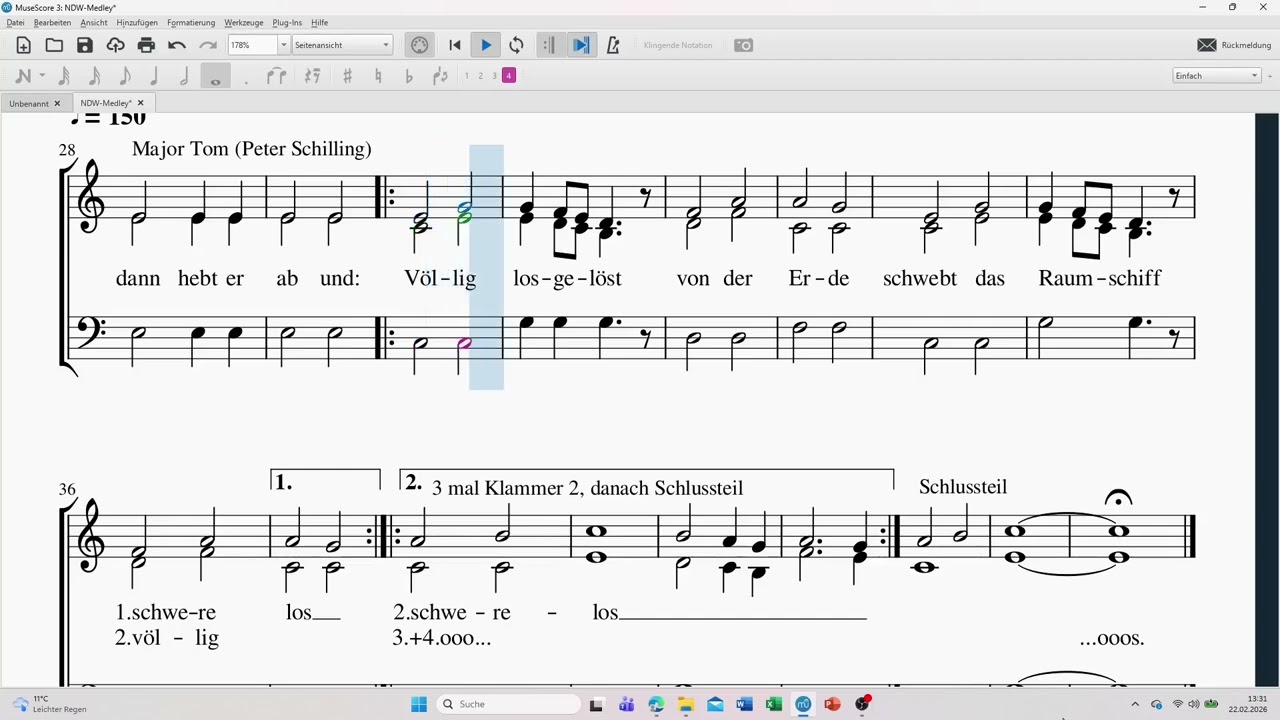
Task: Take image capture with camera icon
Action: click(x=743, y=45)
